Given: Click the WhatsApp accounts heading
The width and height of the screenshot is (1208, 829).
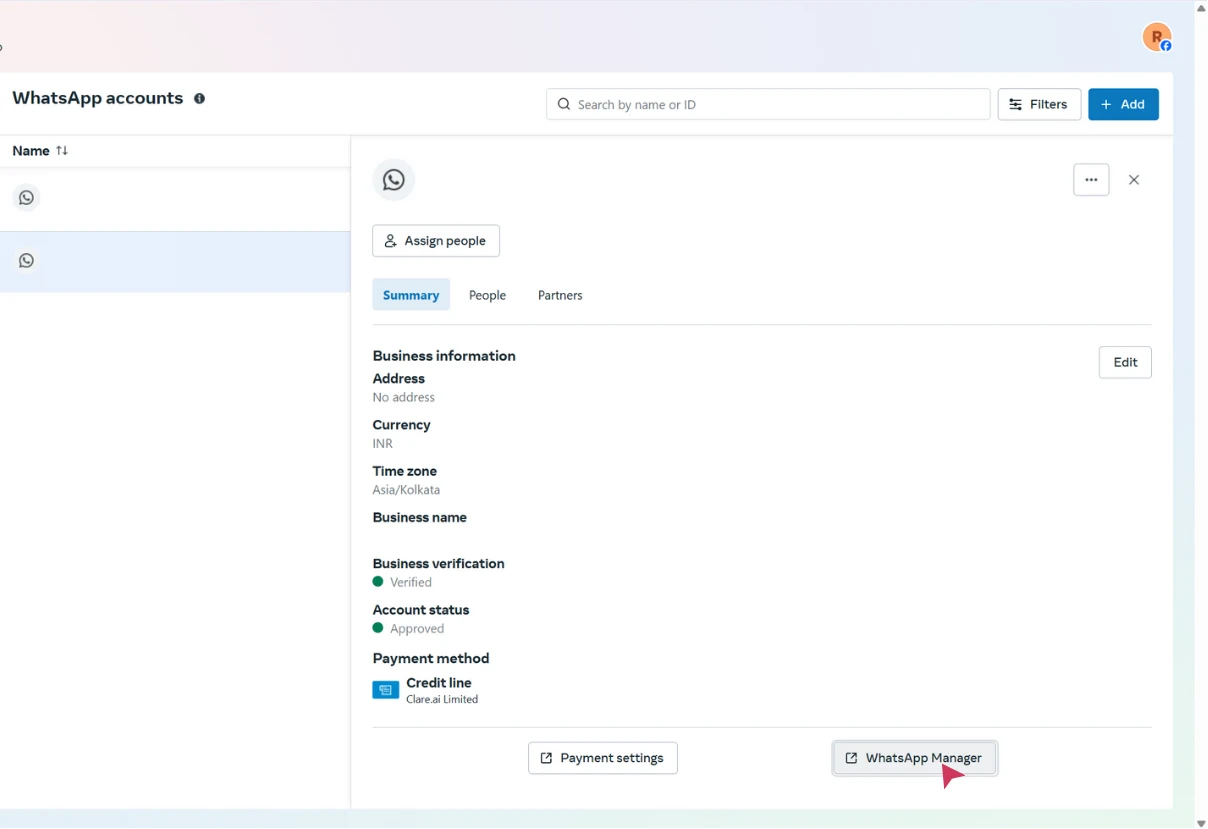Looking at the screenshot, I should coord(98,98).
